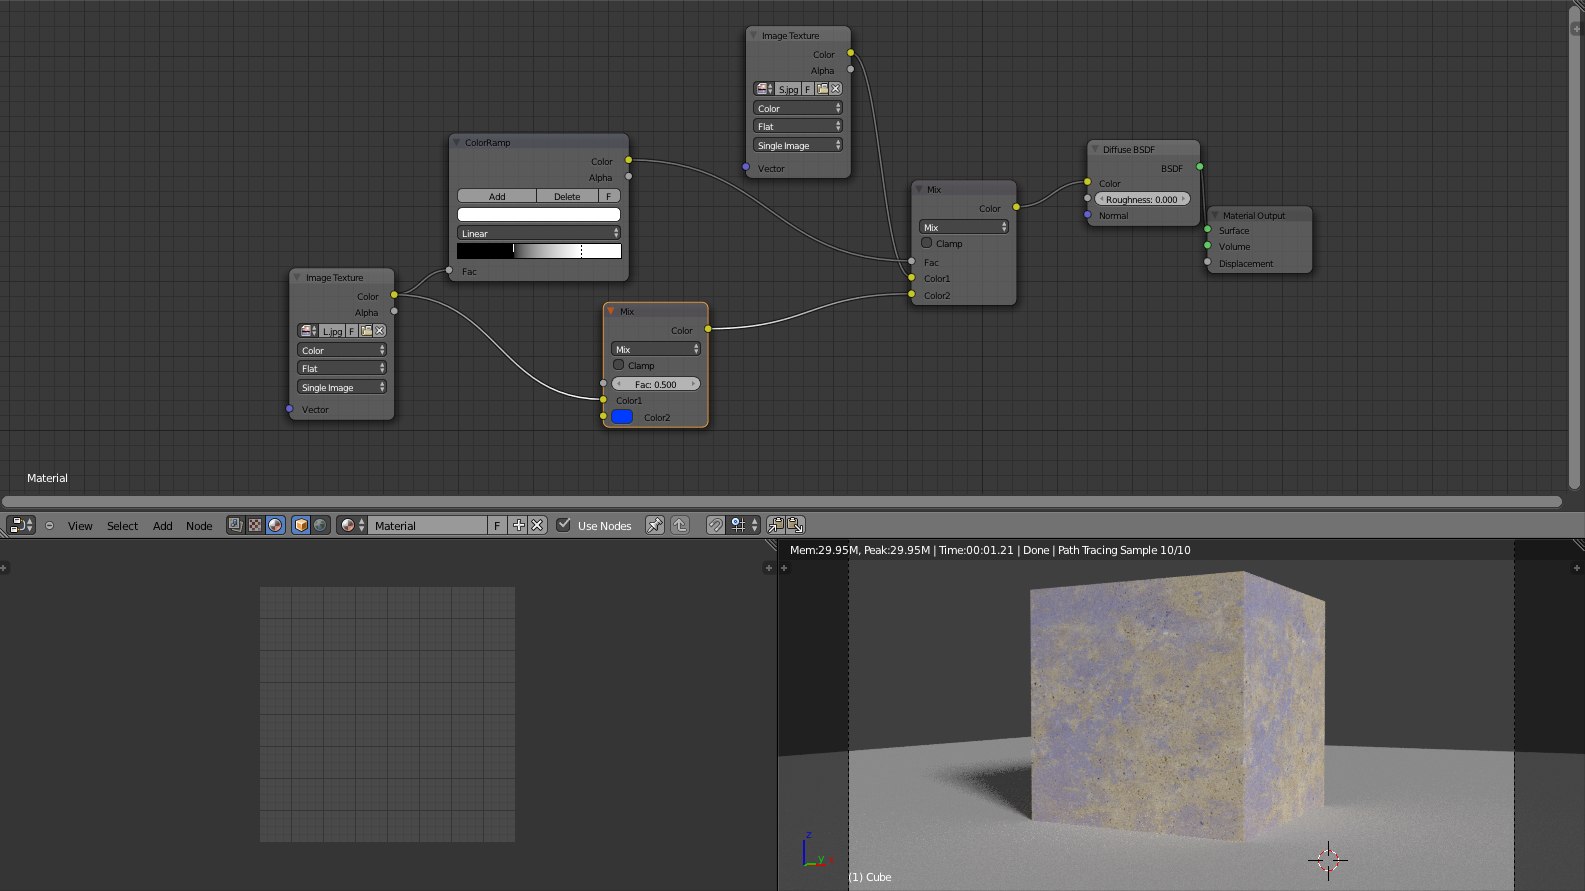This screenshot has width=1585, height=891.
Task: Open image file in S.jpg texture node
Action: [x=822, y=89]
